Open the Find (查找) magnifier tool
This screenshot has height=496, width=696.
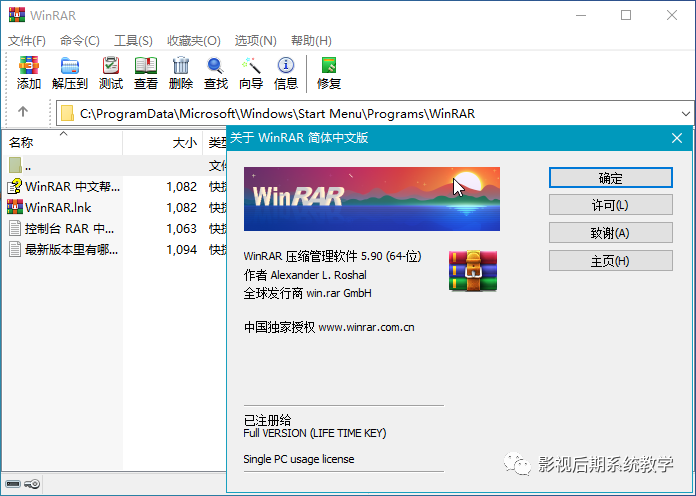216,73
